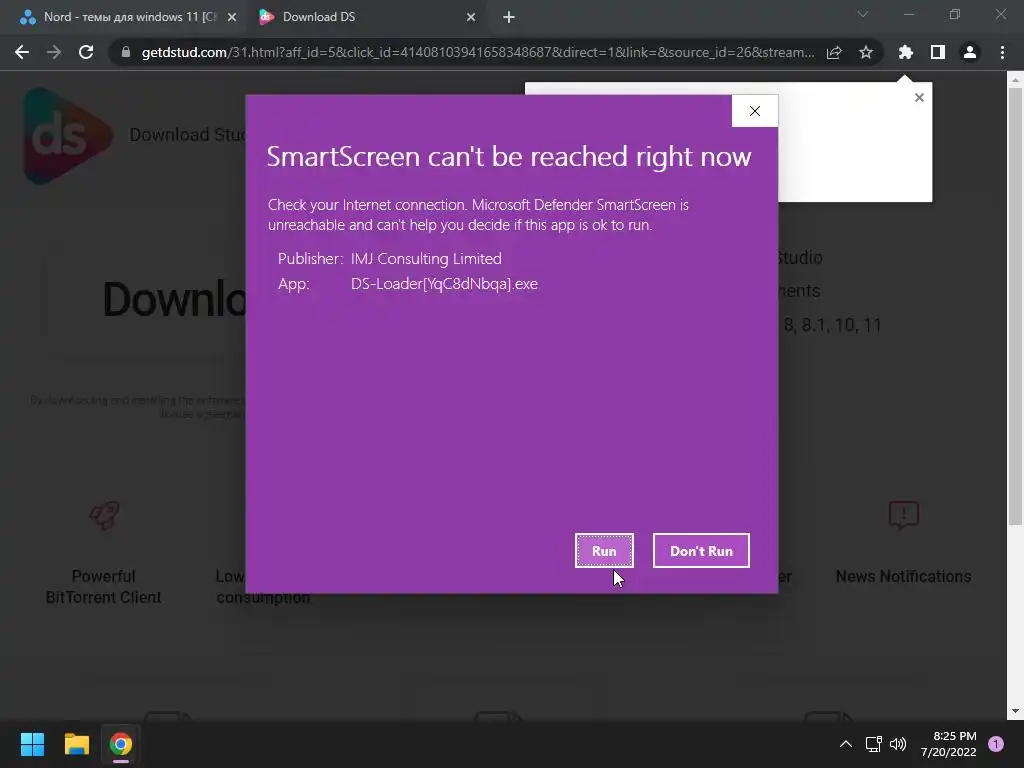
Task: Click page vertical scrollbar thumb
Action: click(1015, 306)
